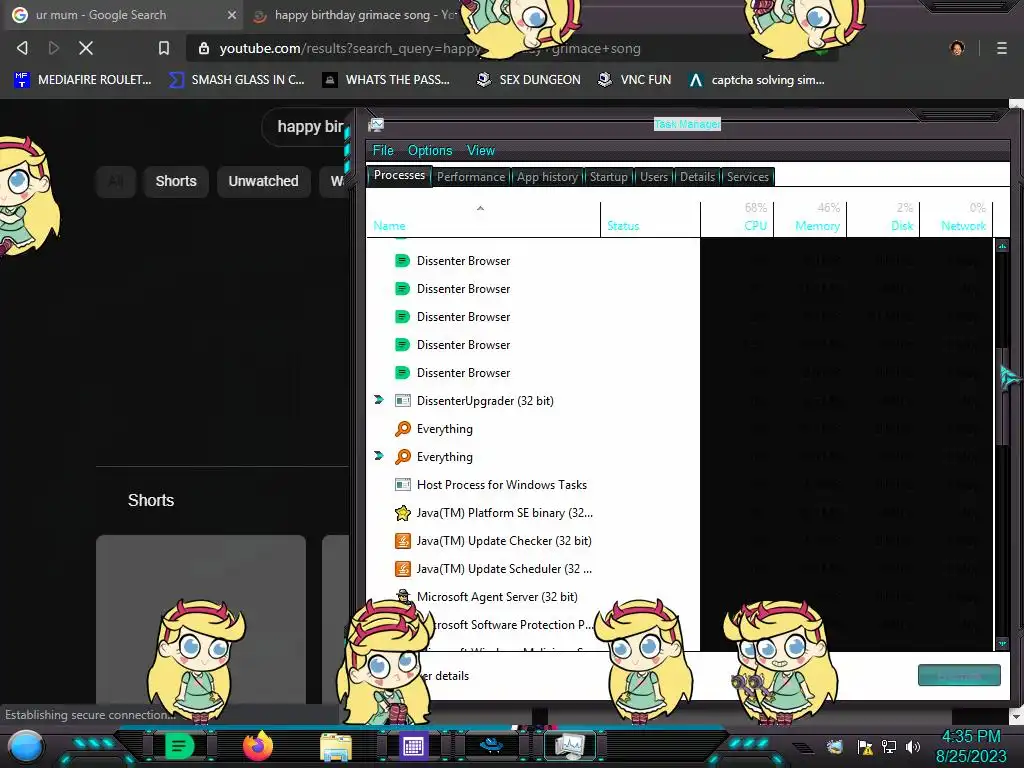Open the WHATS THE PASS... bookmark
Screen dimensions: 1024x768
386,80
